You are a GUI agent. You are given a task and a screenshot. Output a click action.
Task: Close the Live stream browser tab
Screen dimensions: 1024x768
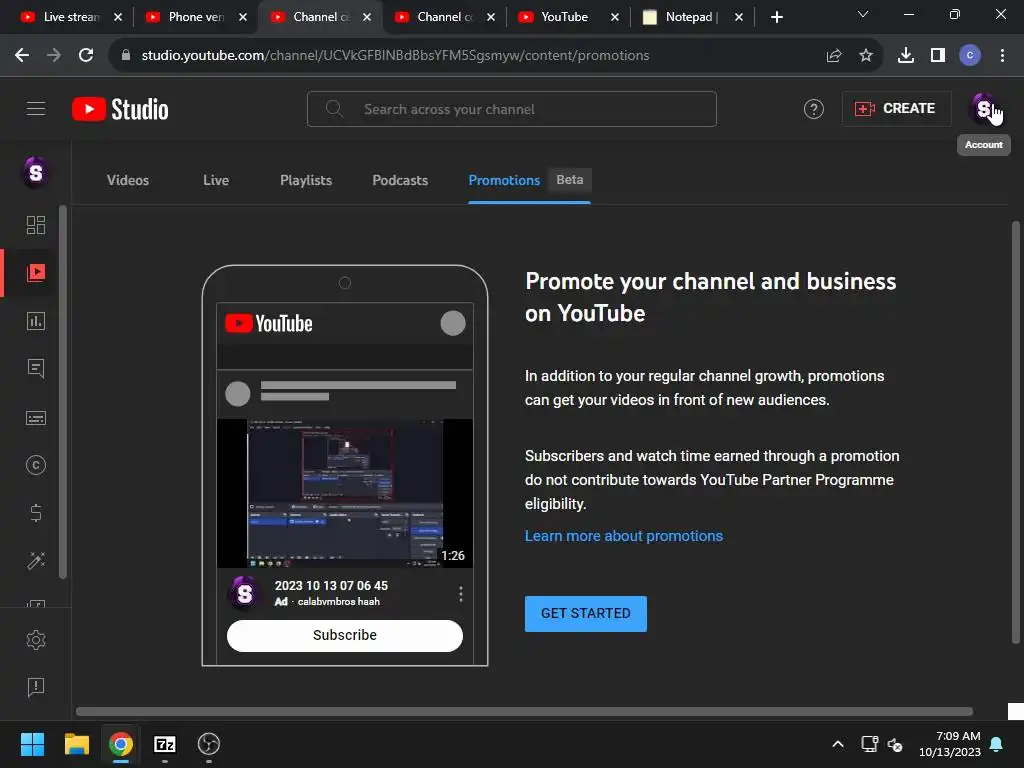[x=118, y=17]
